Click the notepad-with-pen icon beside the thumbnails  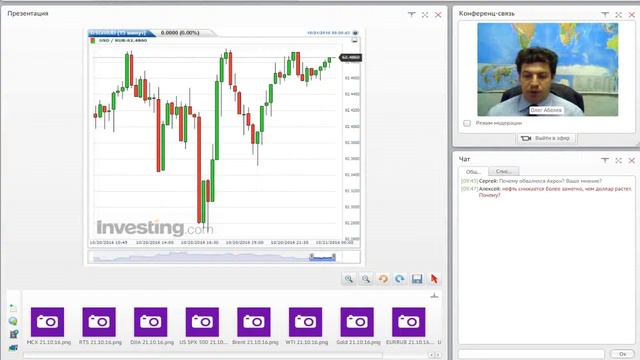coord(13,334)
